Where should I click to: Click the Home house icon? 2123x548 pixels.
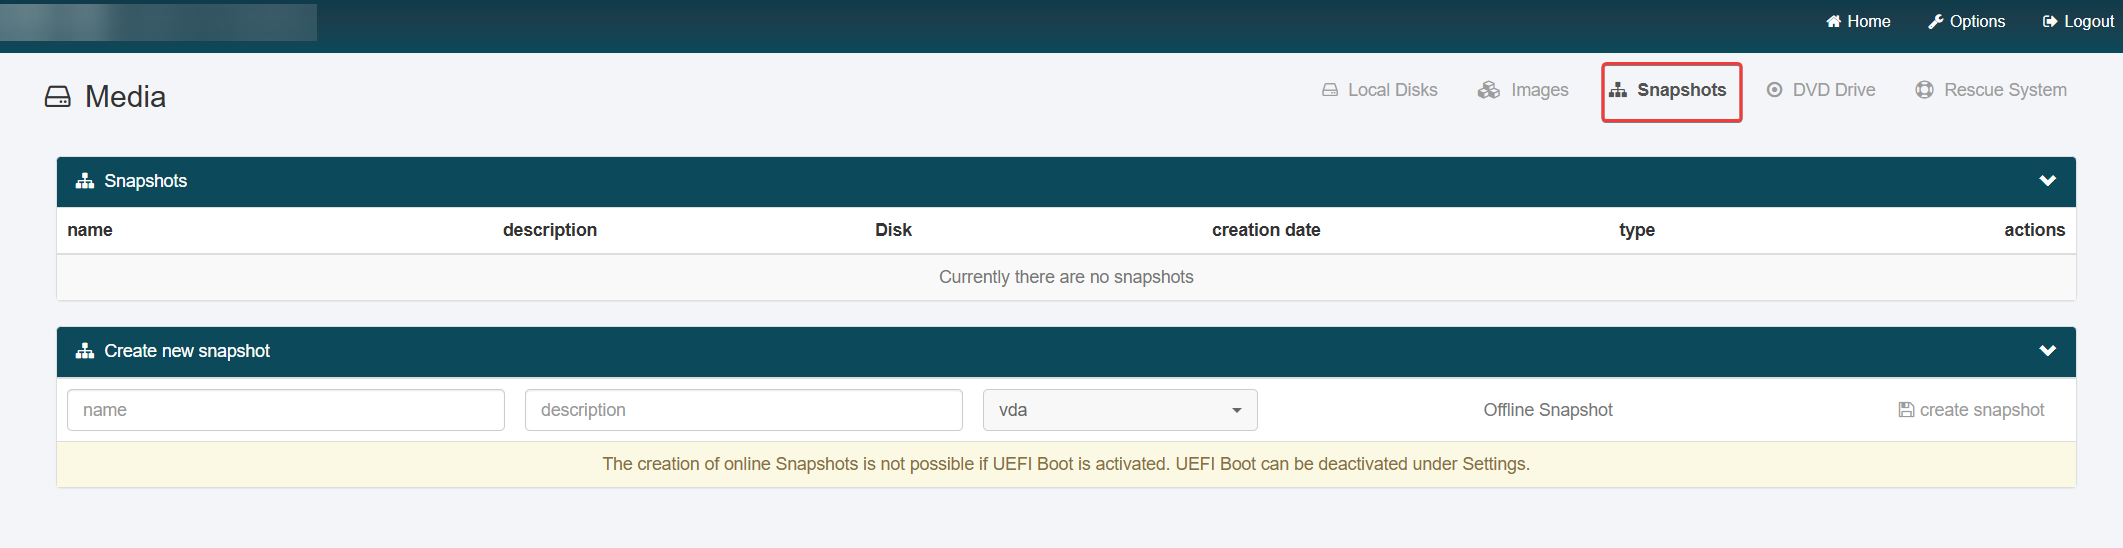pyautogui.click(x=1833, y=22)
